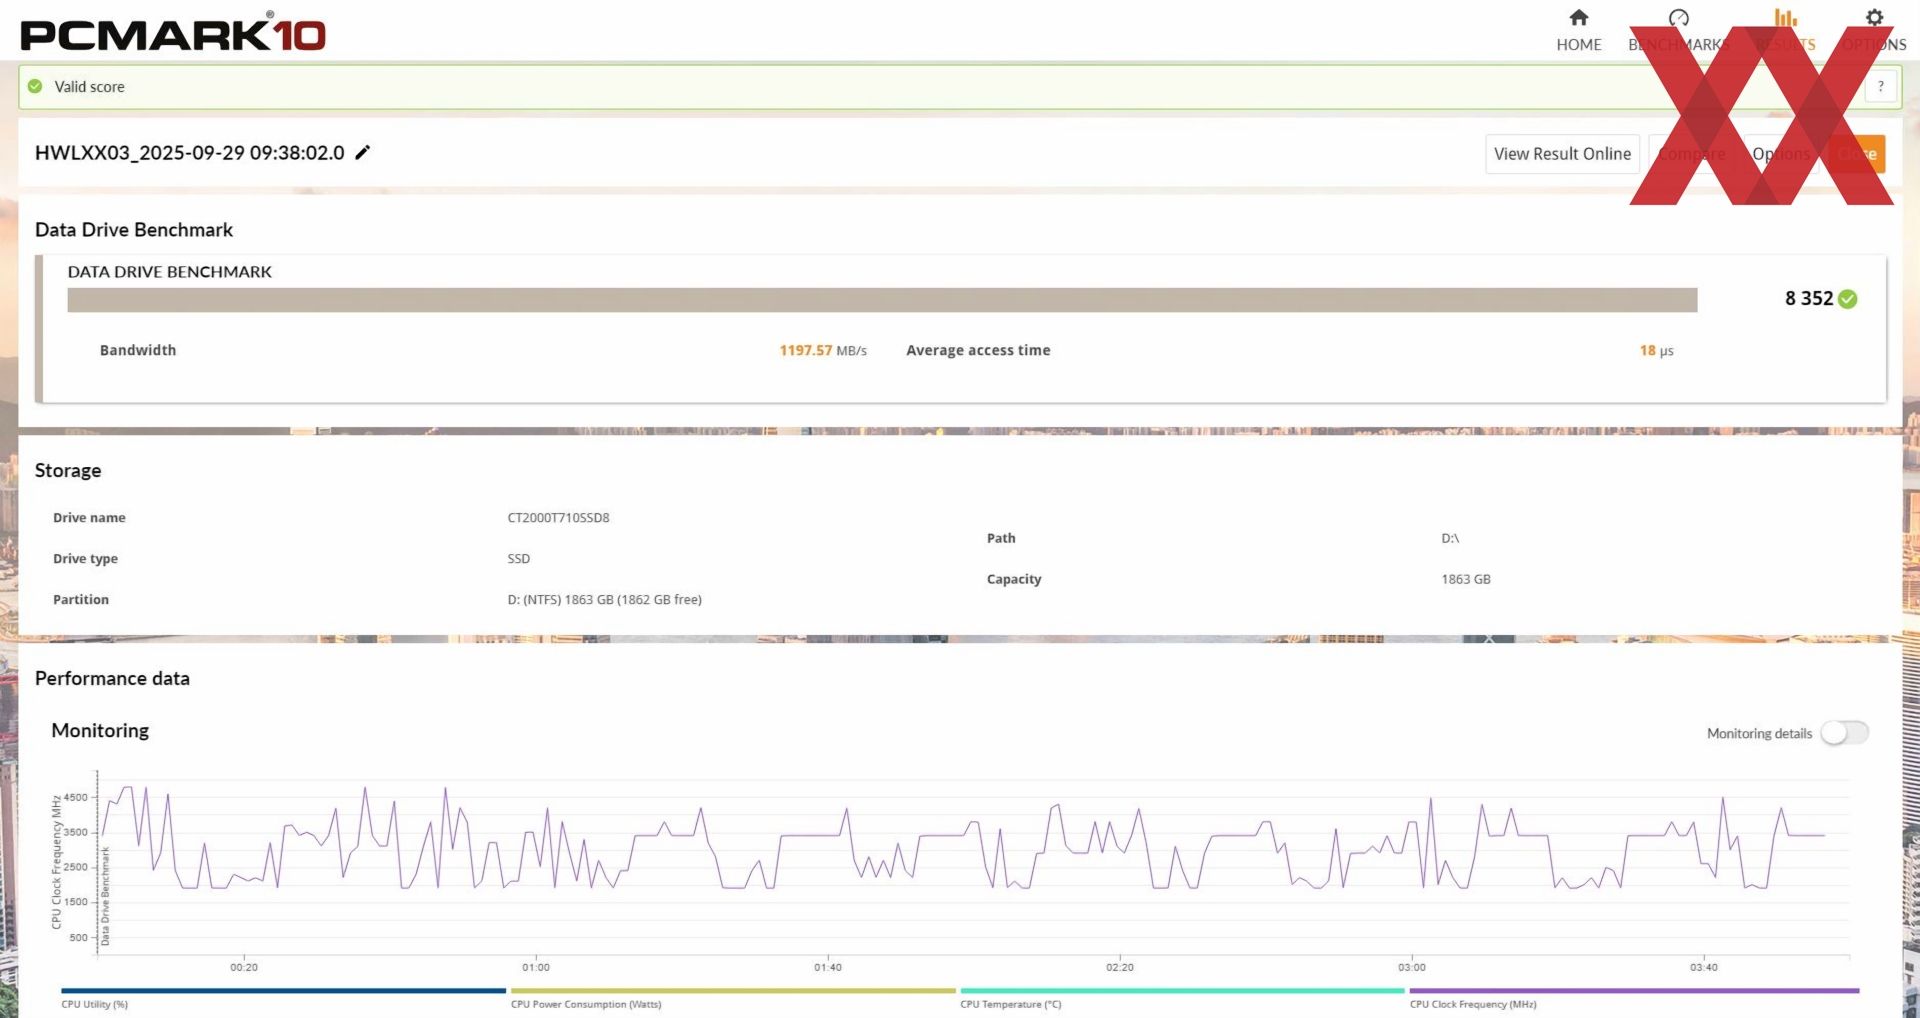
Task: Open the Home navigation icon
Action: click(x=1578, y=18)
